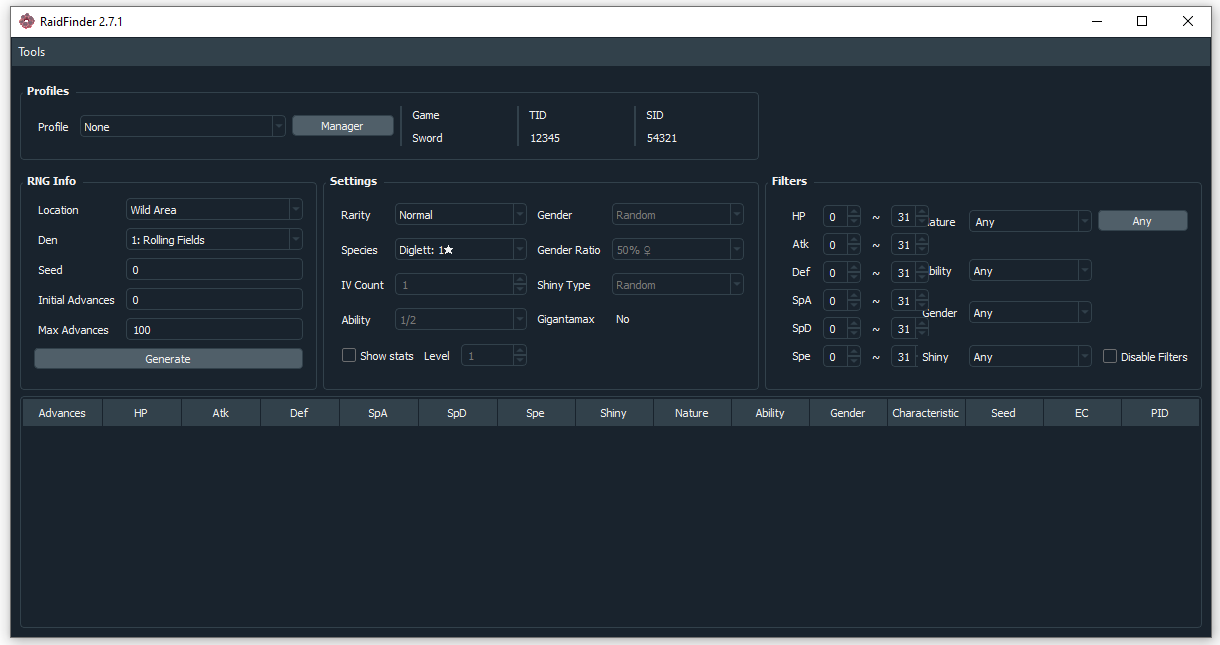
Task: Open the Den dropdown for Rolling Fields
Action: tap(214, 240)
